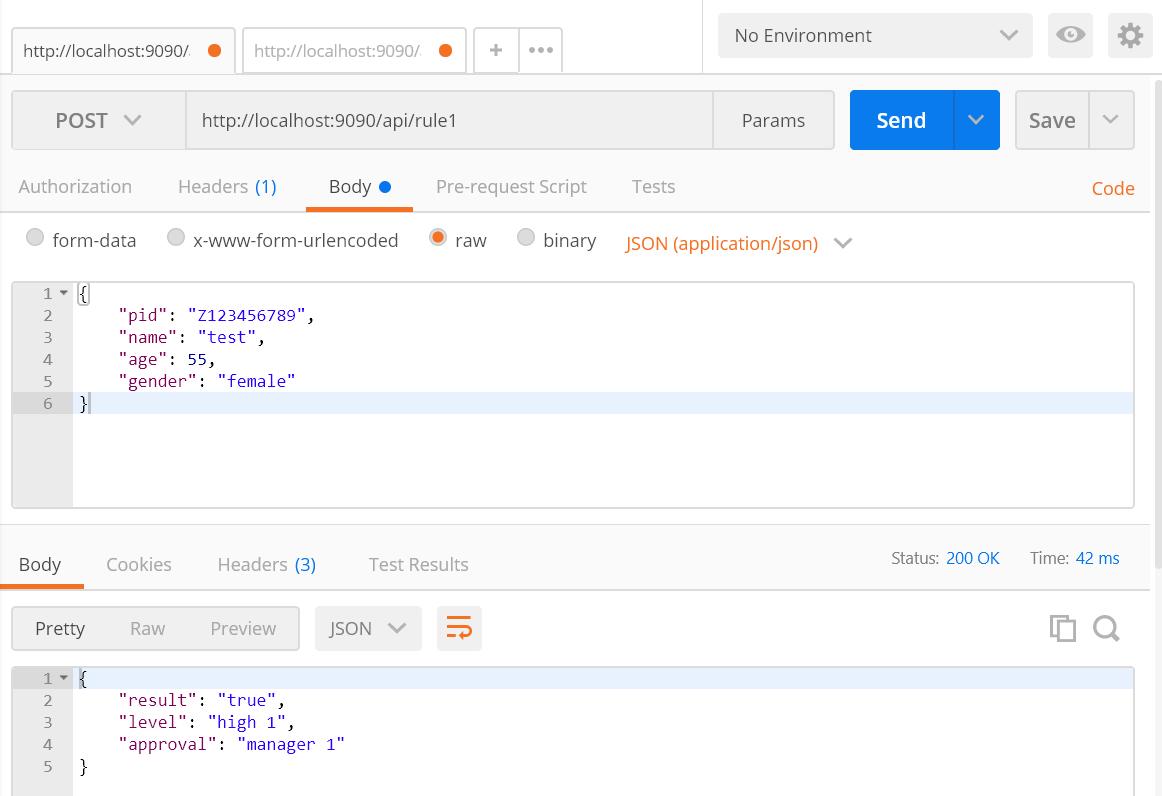1162x796 pixels.
Task: Copy response body to clipboard icon
Action: (1063, 628)
